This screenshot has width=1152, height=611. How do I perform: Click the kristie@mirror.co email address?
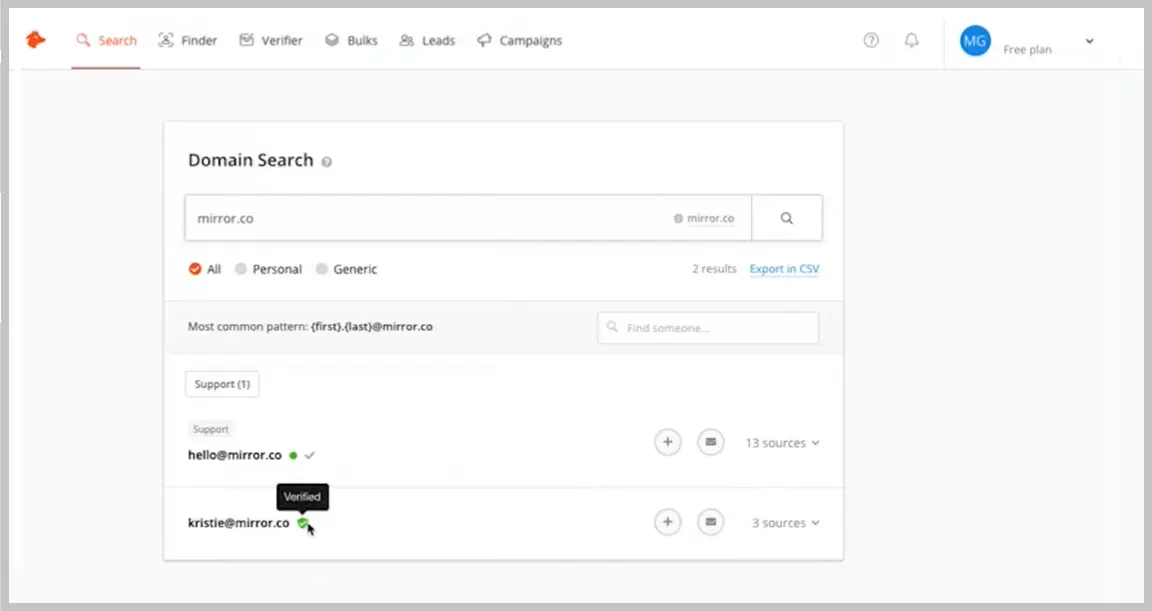tap(239, 523)
